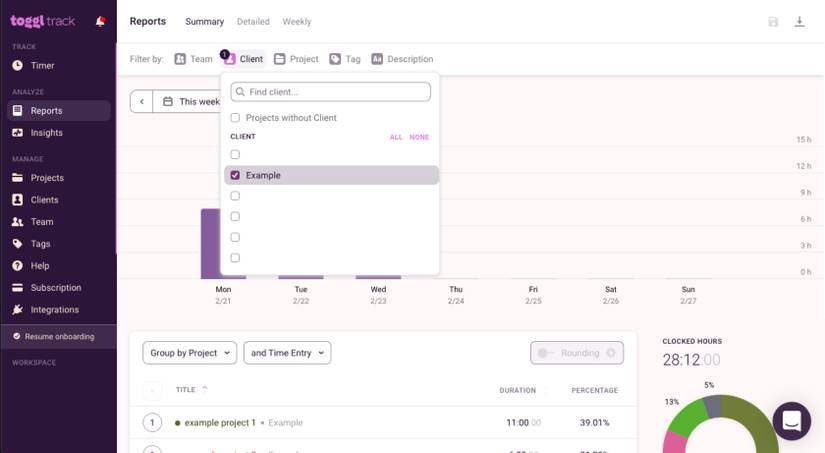
Task: Open Integrations in the sidebar
Action: pyautogui.click(x=54, y=310)
